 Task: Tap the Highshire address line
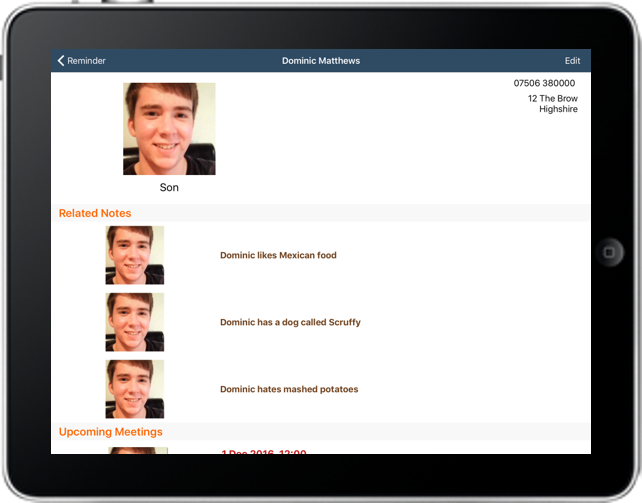(x=558, y=109)
